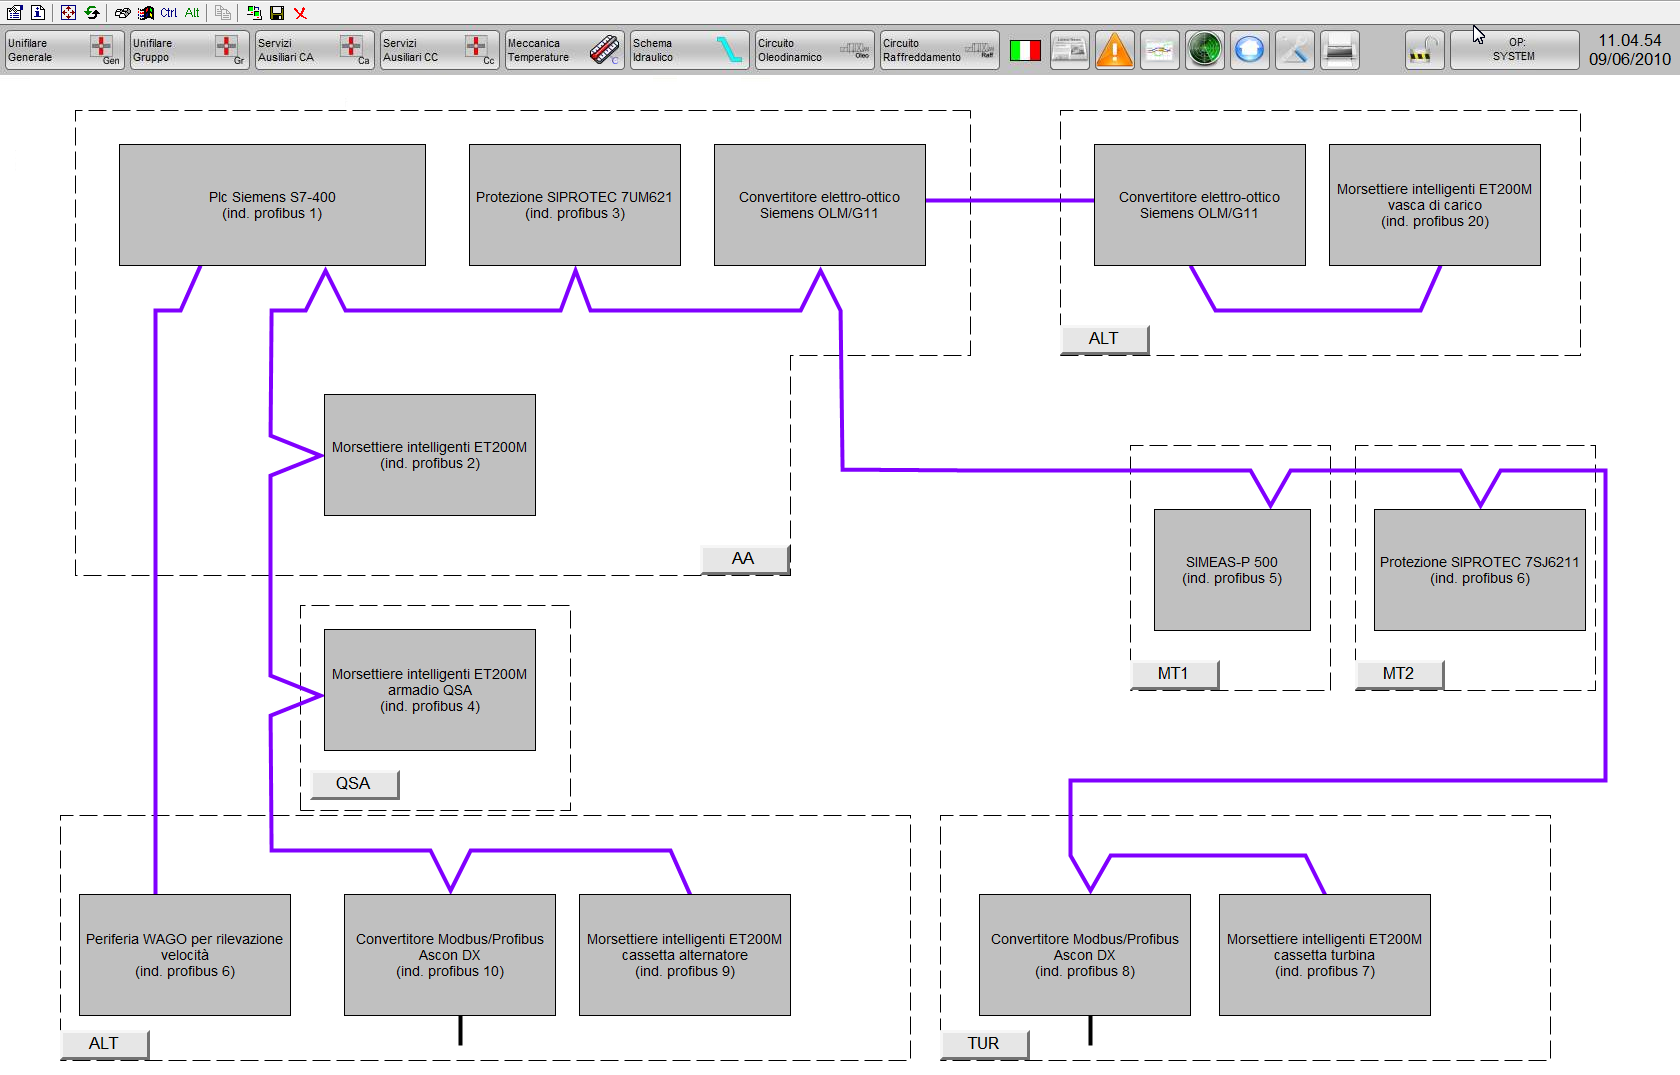
Task: Click the floppy disk save icon
Action: [x=277, y=13]
